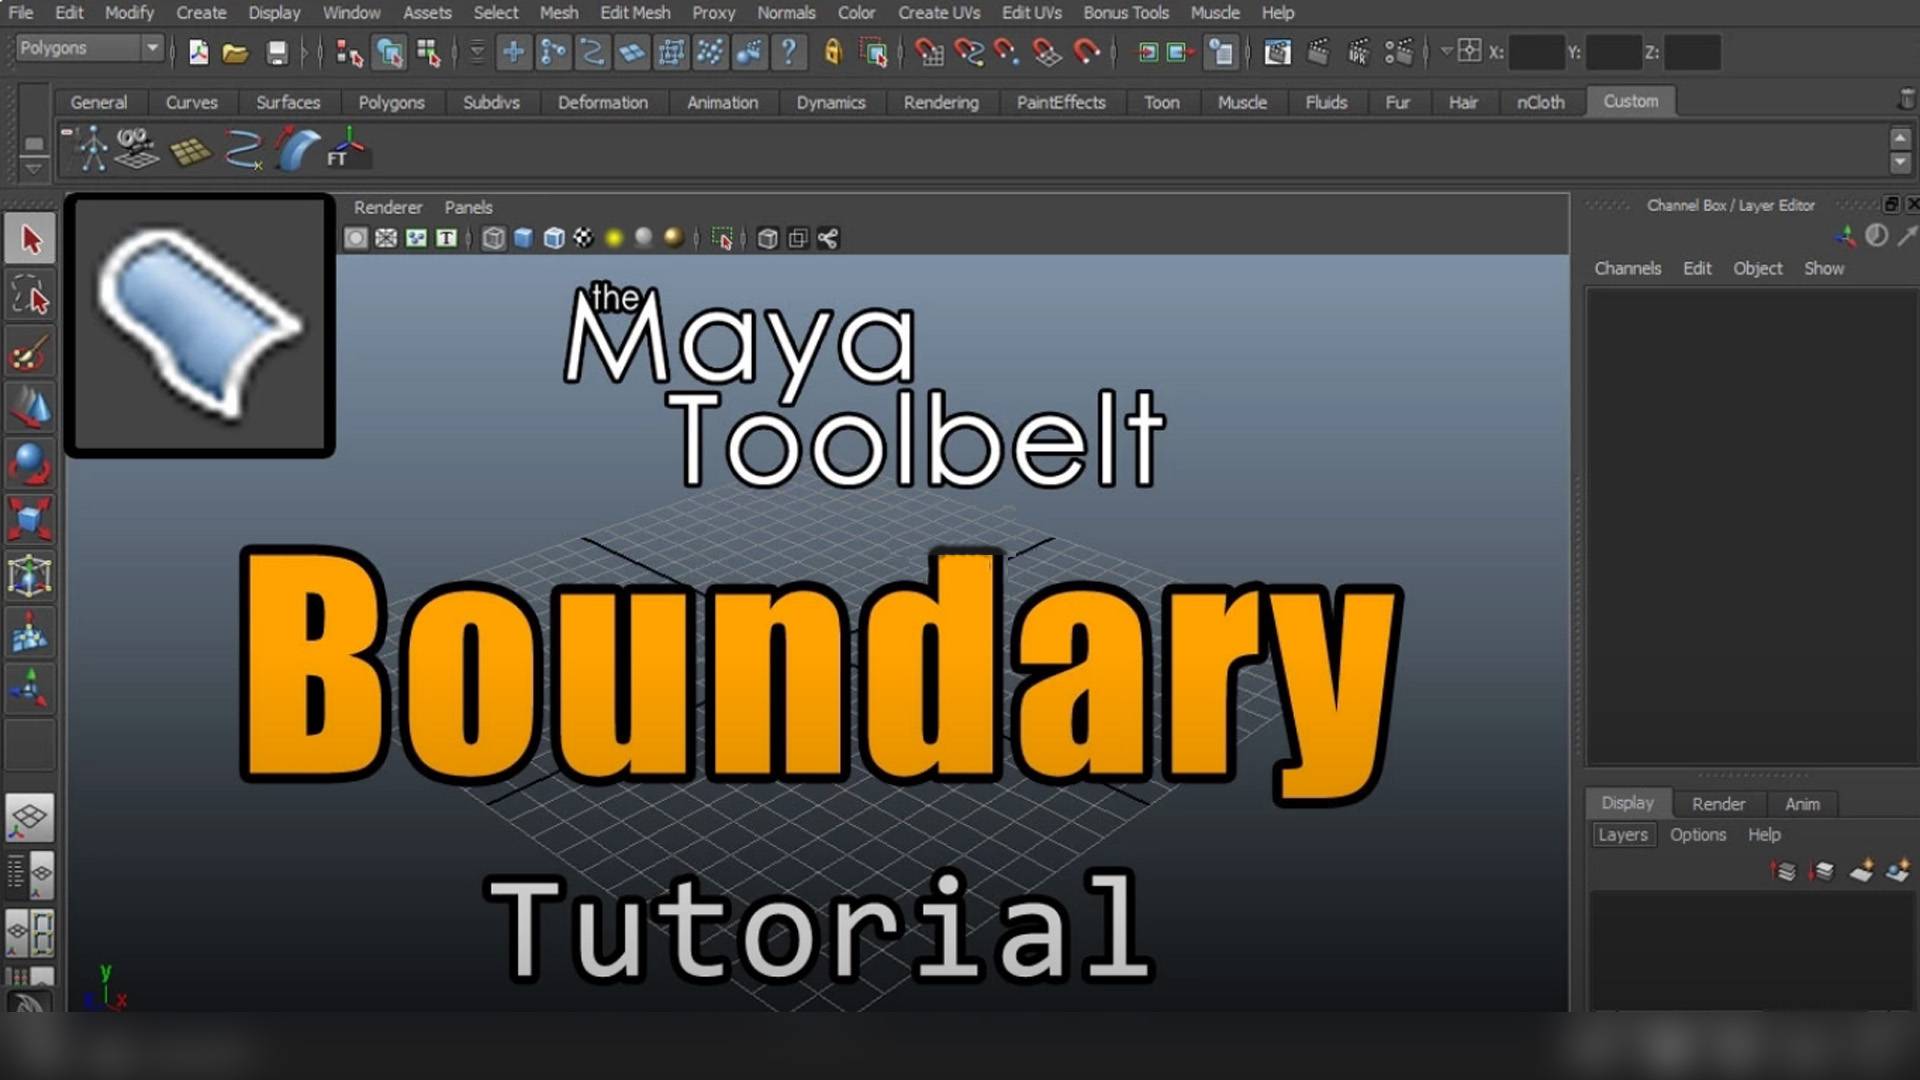Activate the Select tool arrow
The width and height of the screenshot is (1920, 1080).
pyautogui.click(x=30, y=239)
